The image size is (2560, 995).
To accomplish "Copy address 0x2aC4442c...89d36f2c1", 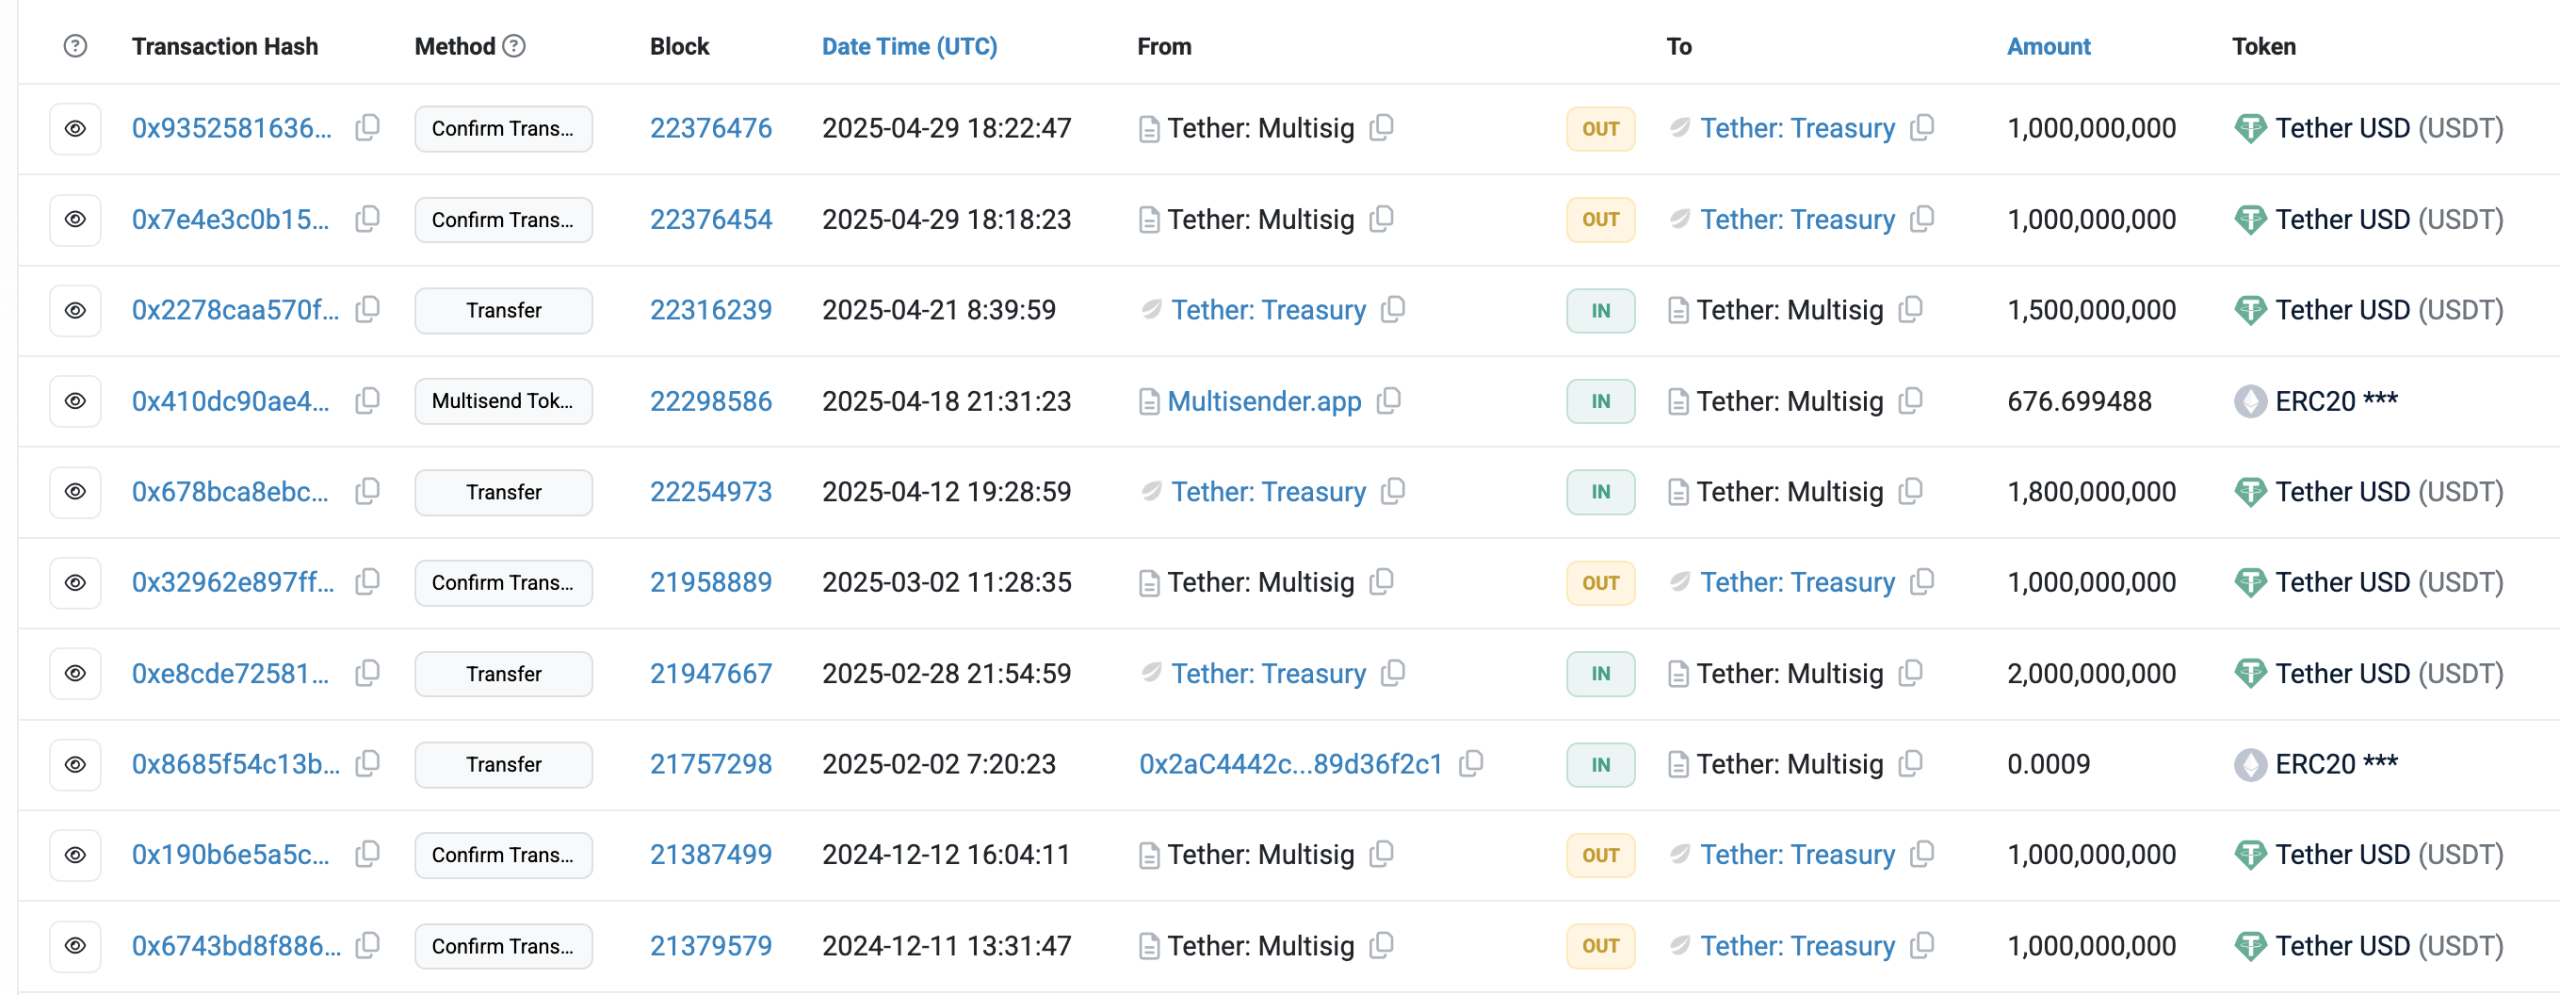I will click(1470, 764).
